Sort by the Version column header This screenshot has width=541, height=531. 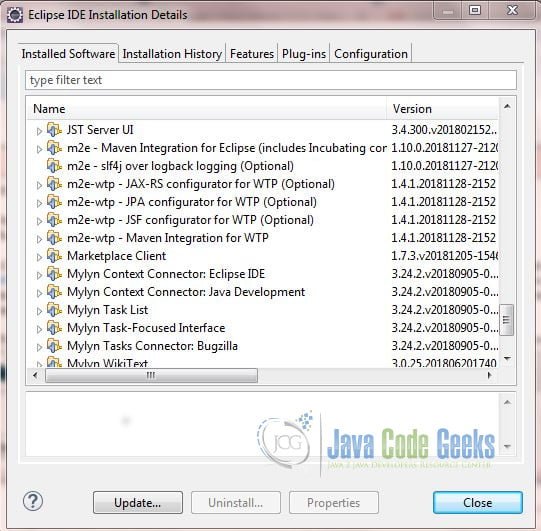coord(443,109)
